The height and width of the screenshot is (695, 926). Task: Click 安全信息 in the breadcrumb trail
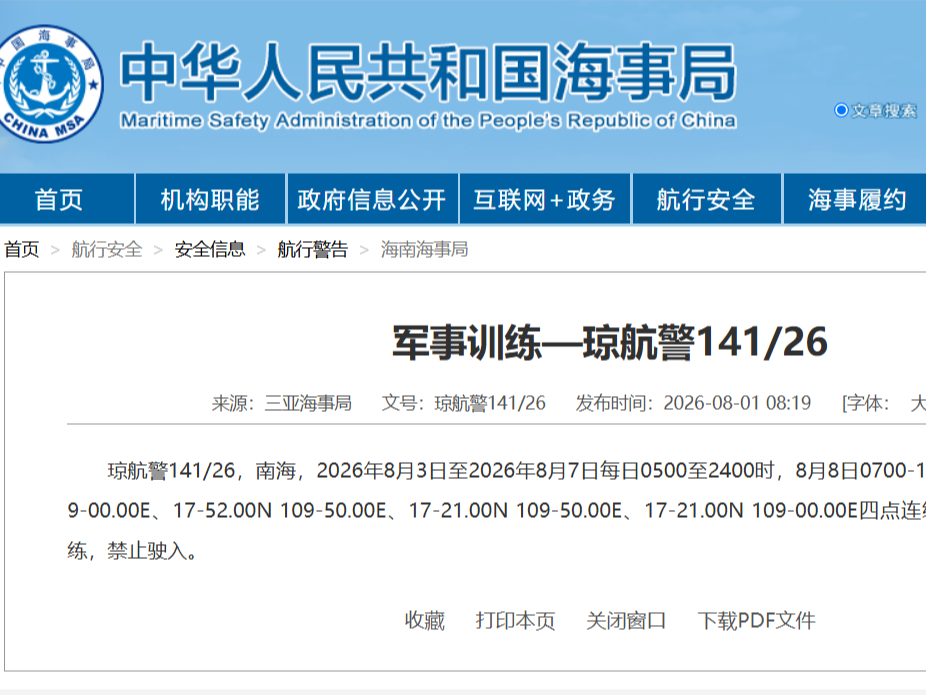[210, 249]
